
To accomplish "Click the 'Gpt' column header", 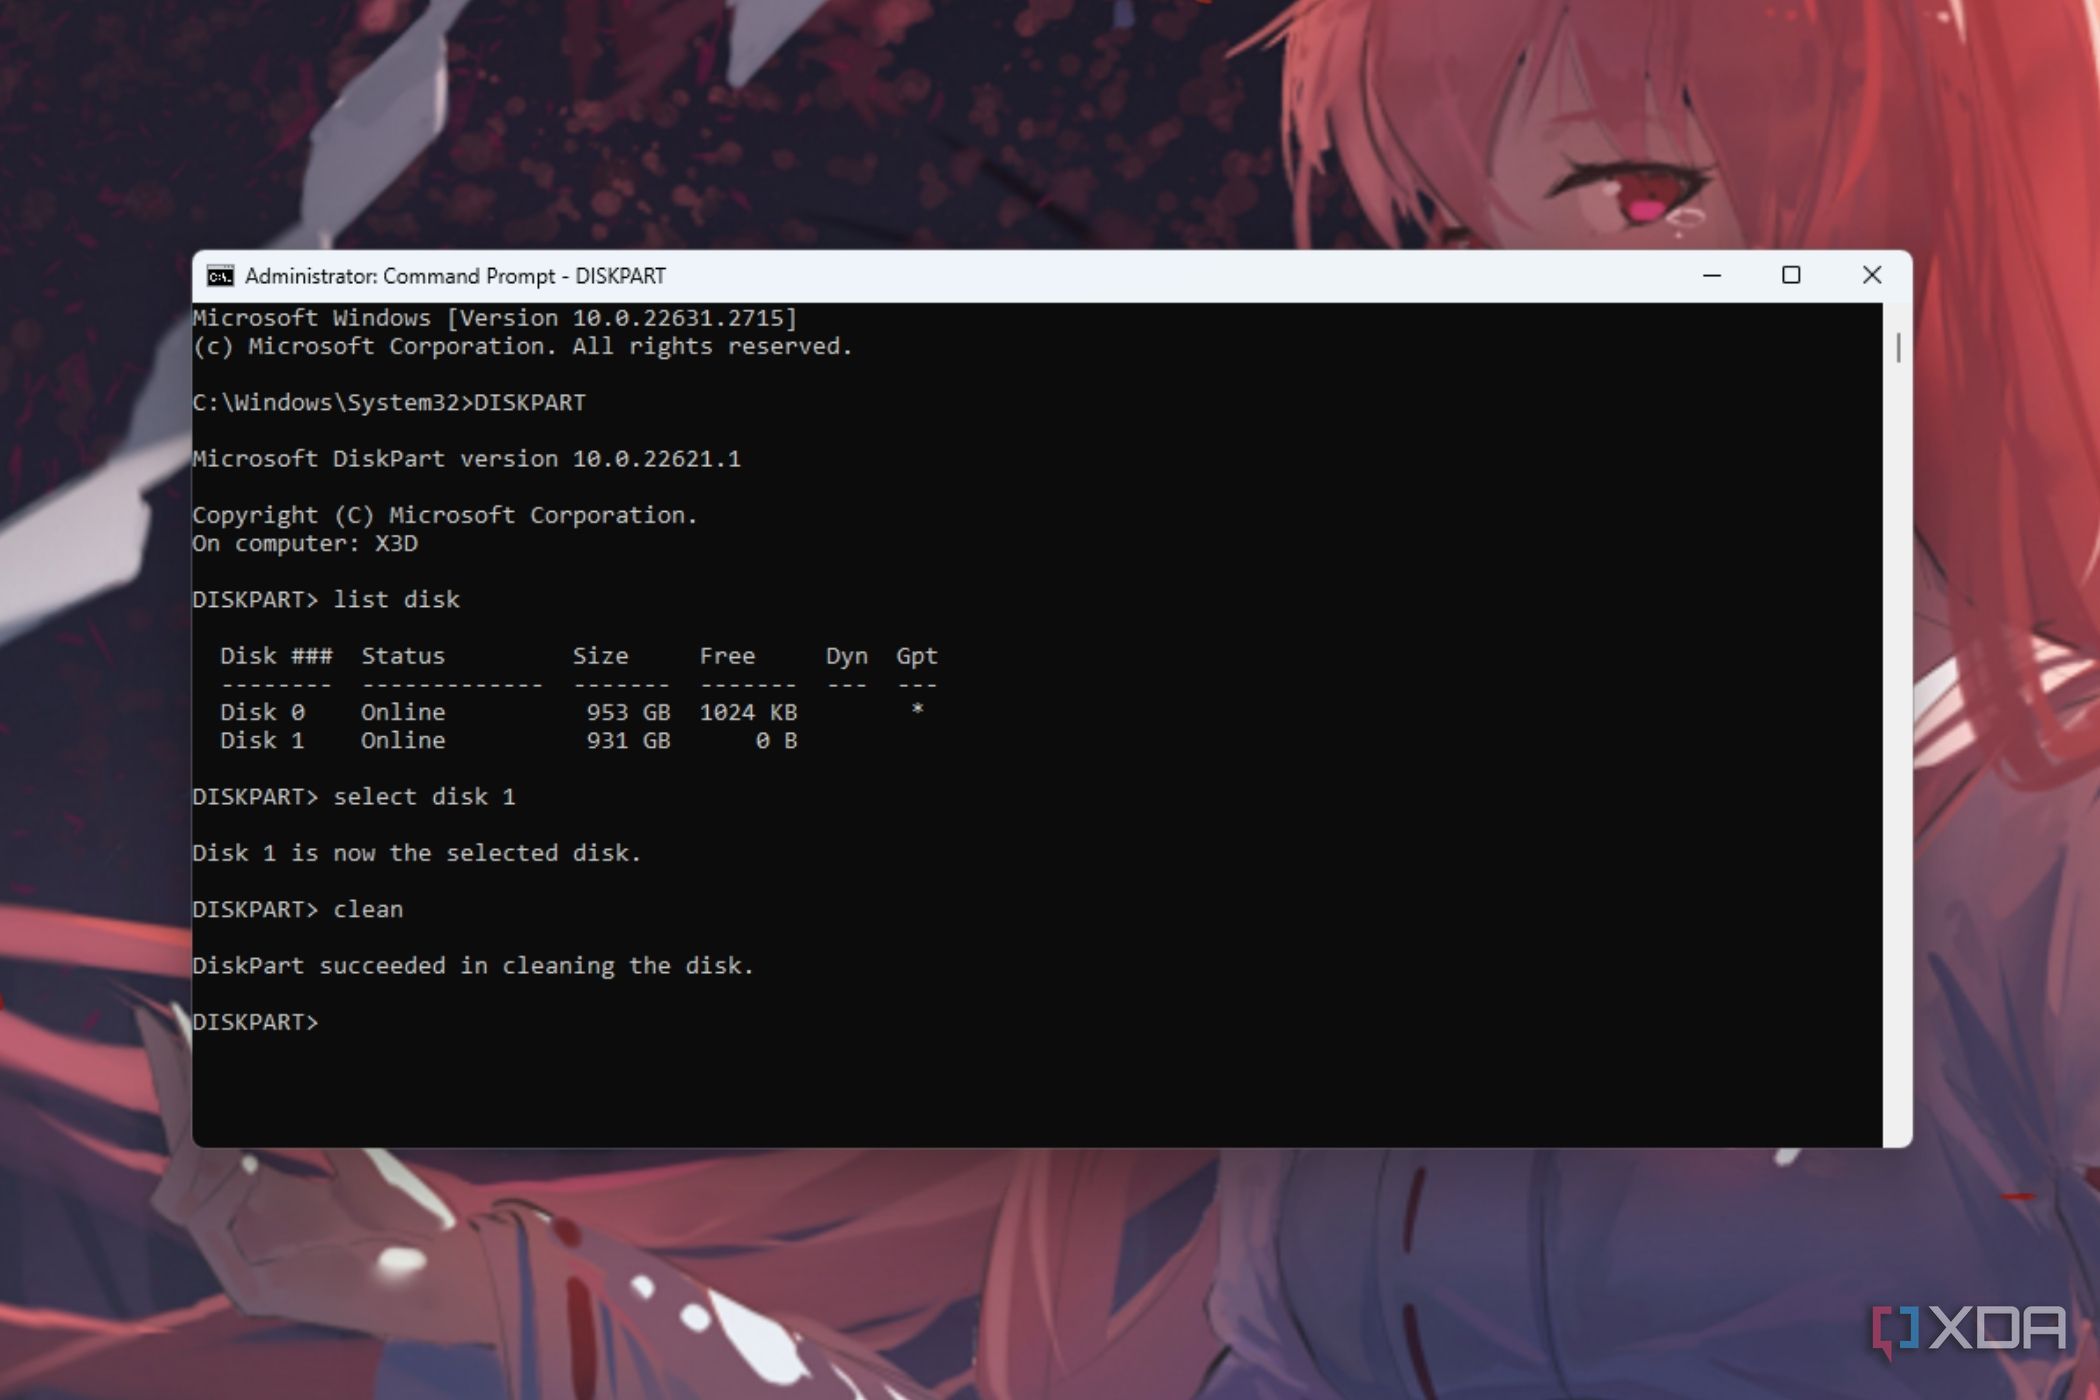I will coord(917,656).
